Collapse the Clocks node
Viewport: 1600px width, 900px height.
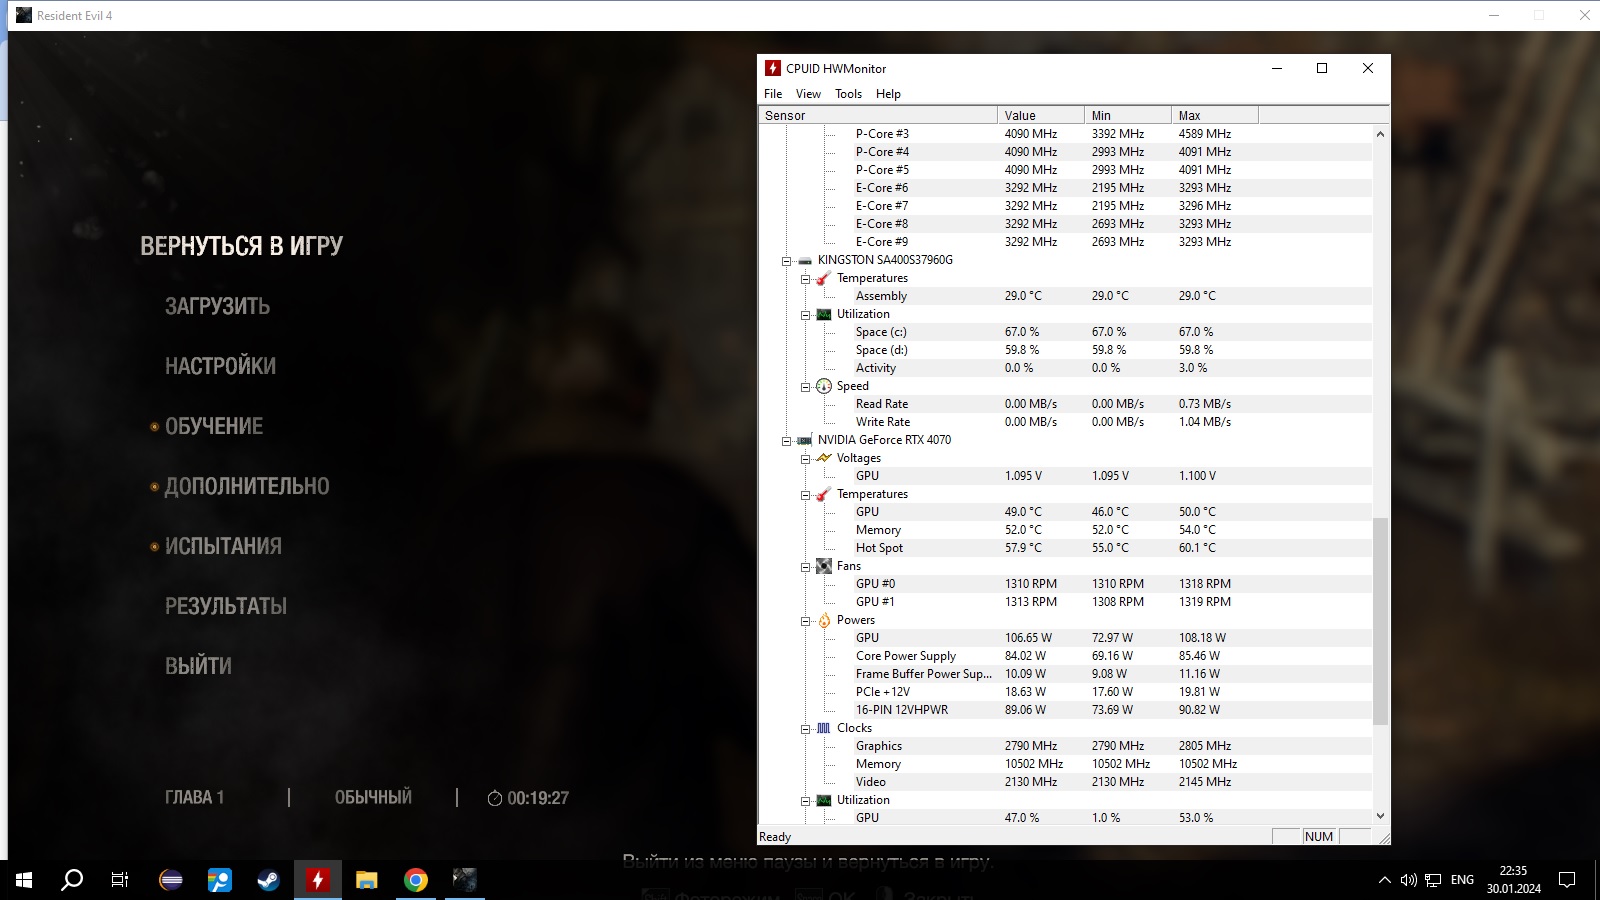pyautogui.click(x=805, y=729)
